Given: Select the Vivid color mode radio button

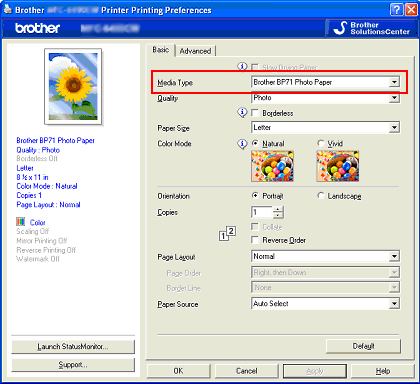Looking at the screenshot, I should (x=321, y=143).
